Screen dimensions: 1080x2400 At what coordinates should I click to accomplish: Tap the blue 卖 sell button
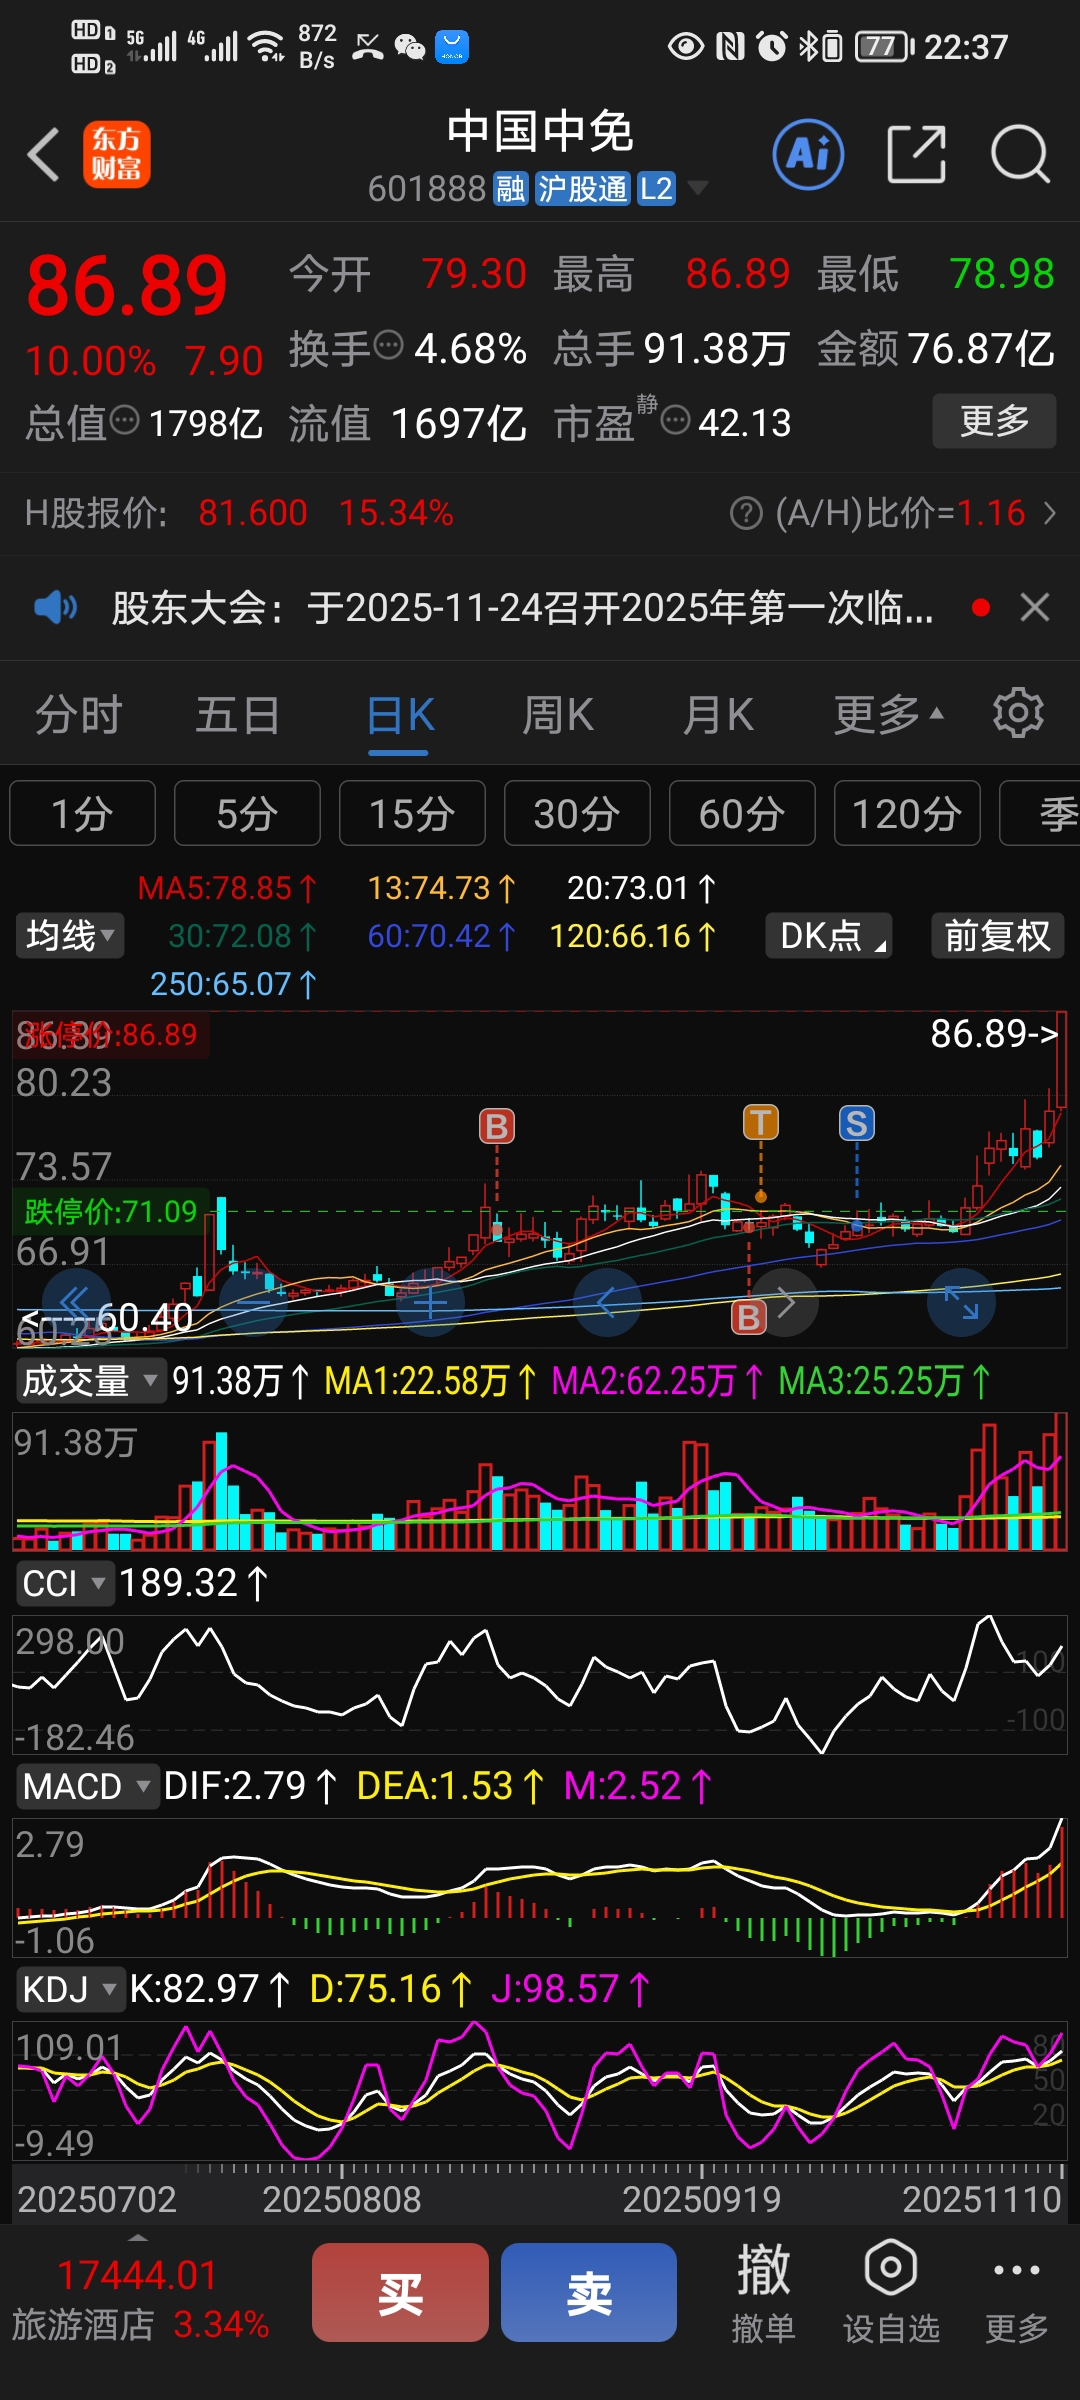pos(589,2292)
